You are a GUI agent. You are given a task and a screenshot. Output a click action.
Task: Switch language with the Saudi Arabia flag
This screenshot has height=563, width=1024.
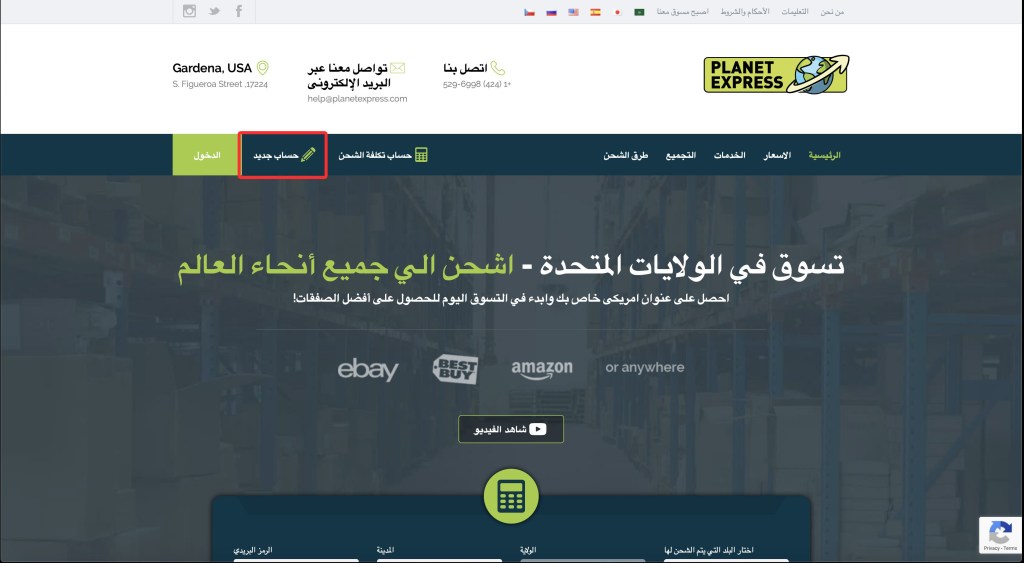point(639,12)
